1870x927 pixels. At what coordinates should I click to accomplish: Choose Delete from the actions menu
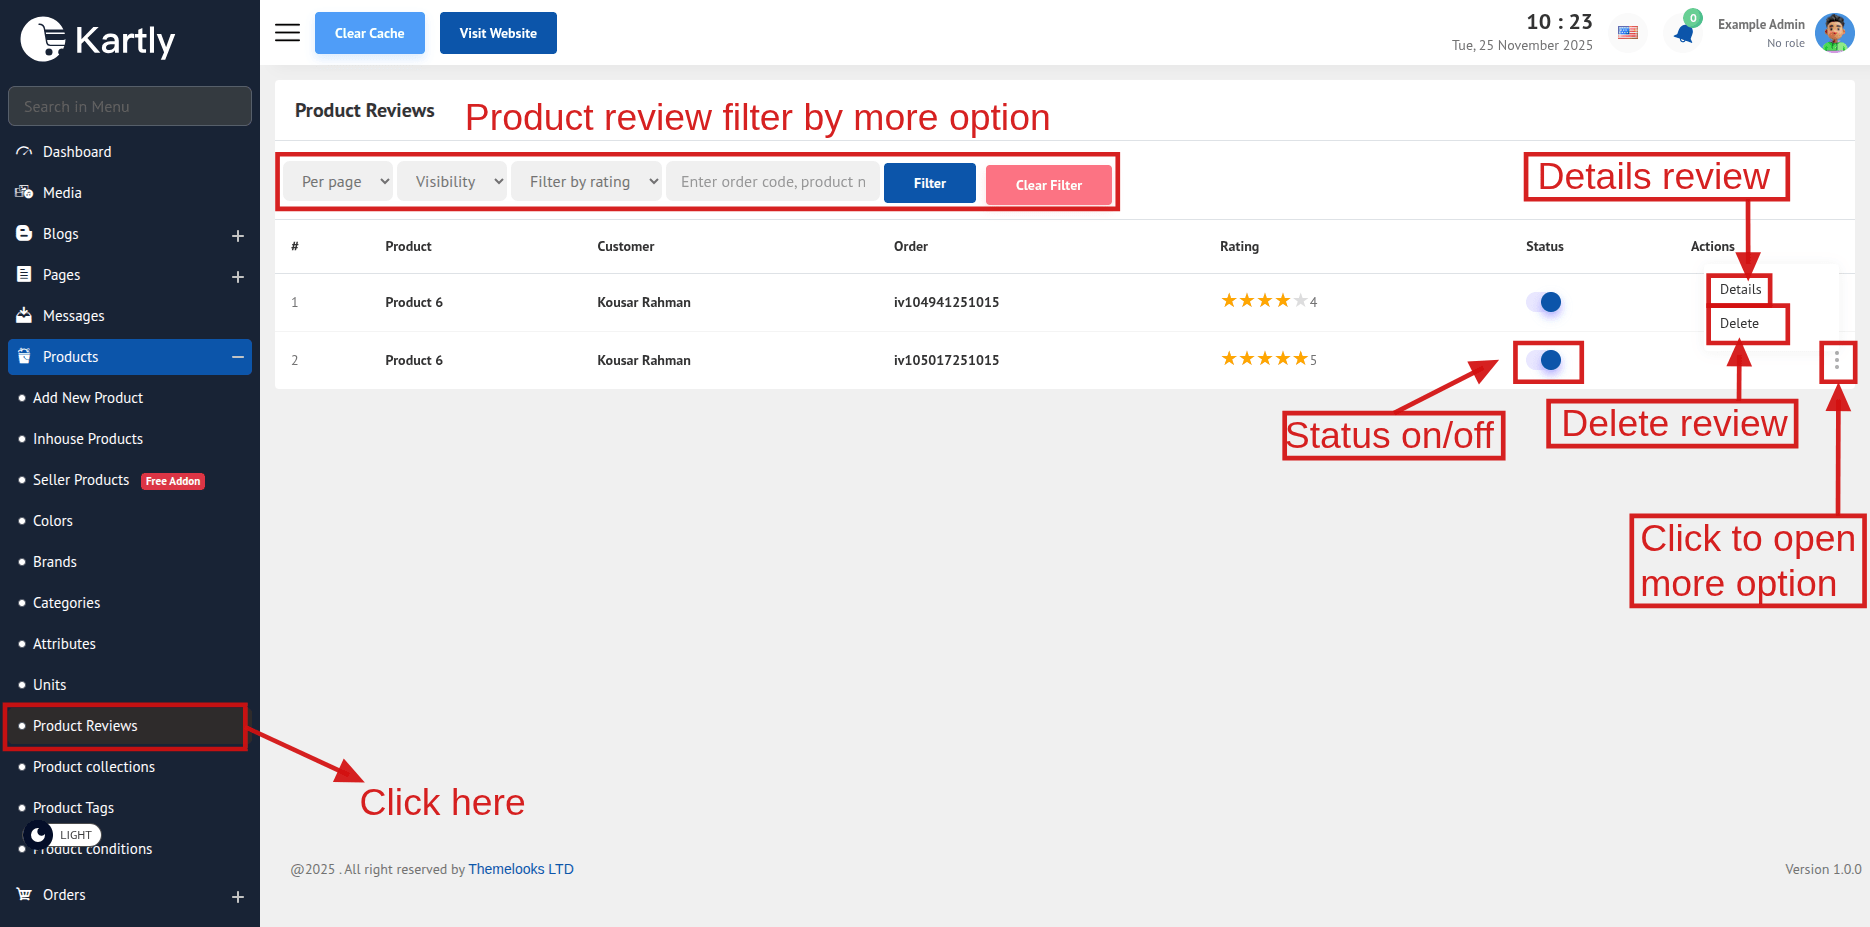[1739, 324]
